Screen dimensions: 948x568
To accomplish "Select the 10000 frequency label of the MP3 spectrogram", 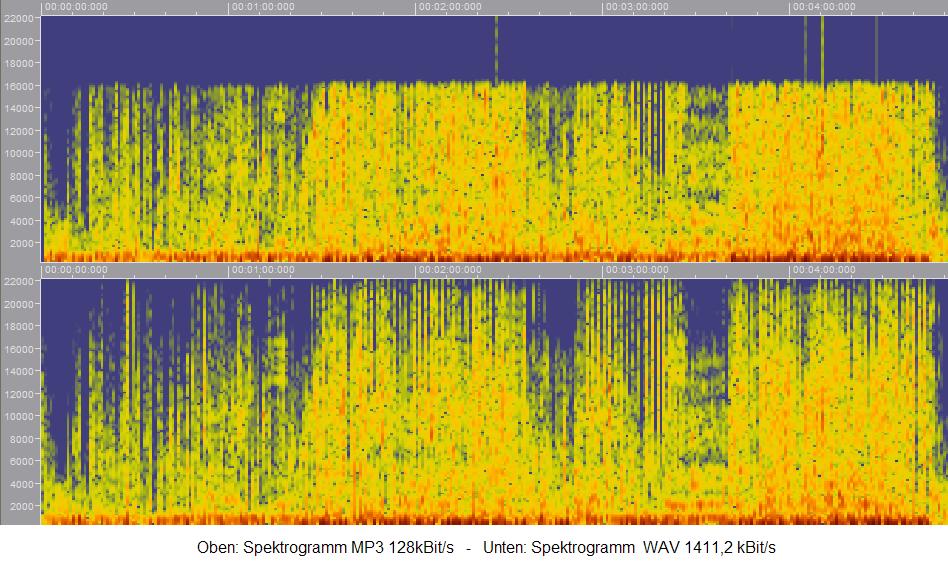I will pyautogui.click(x=19, y=154).
